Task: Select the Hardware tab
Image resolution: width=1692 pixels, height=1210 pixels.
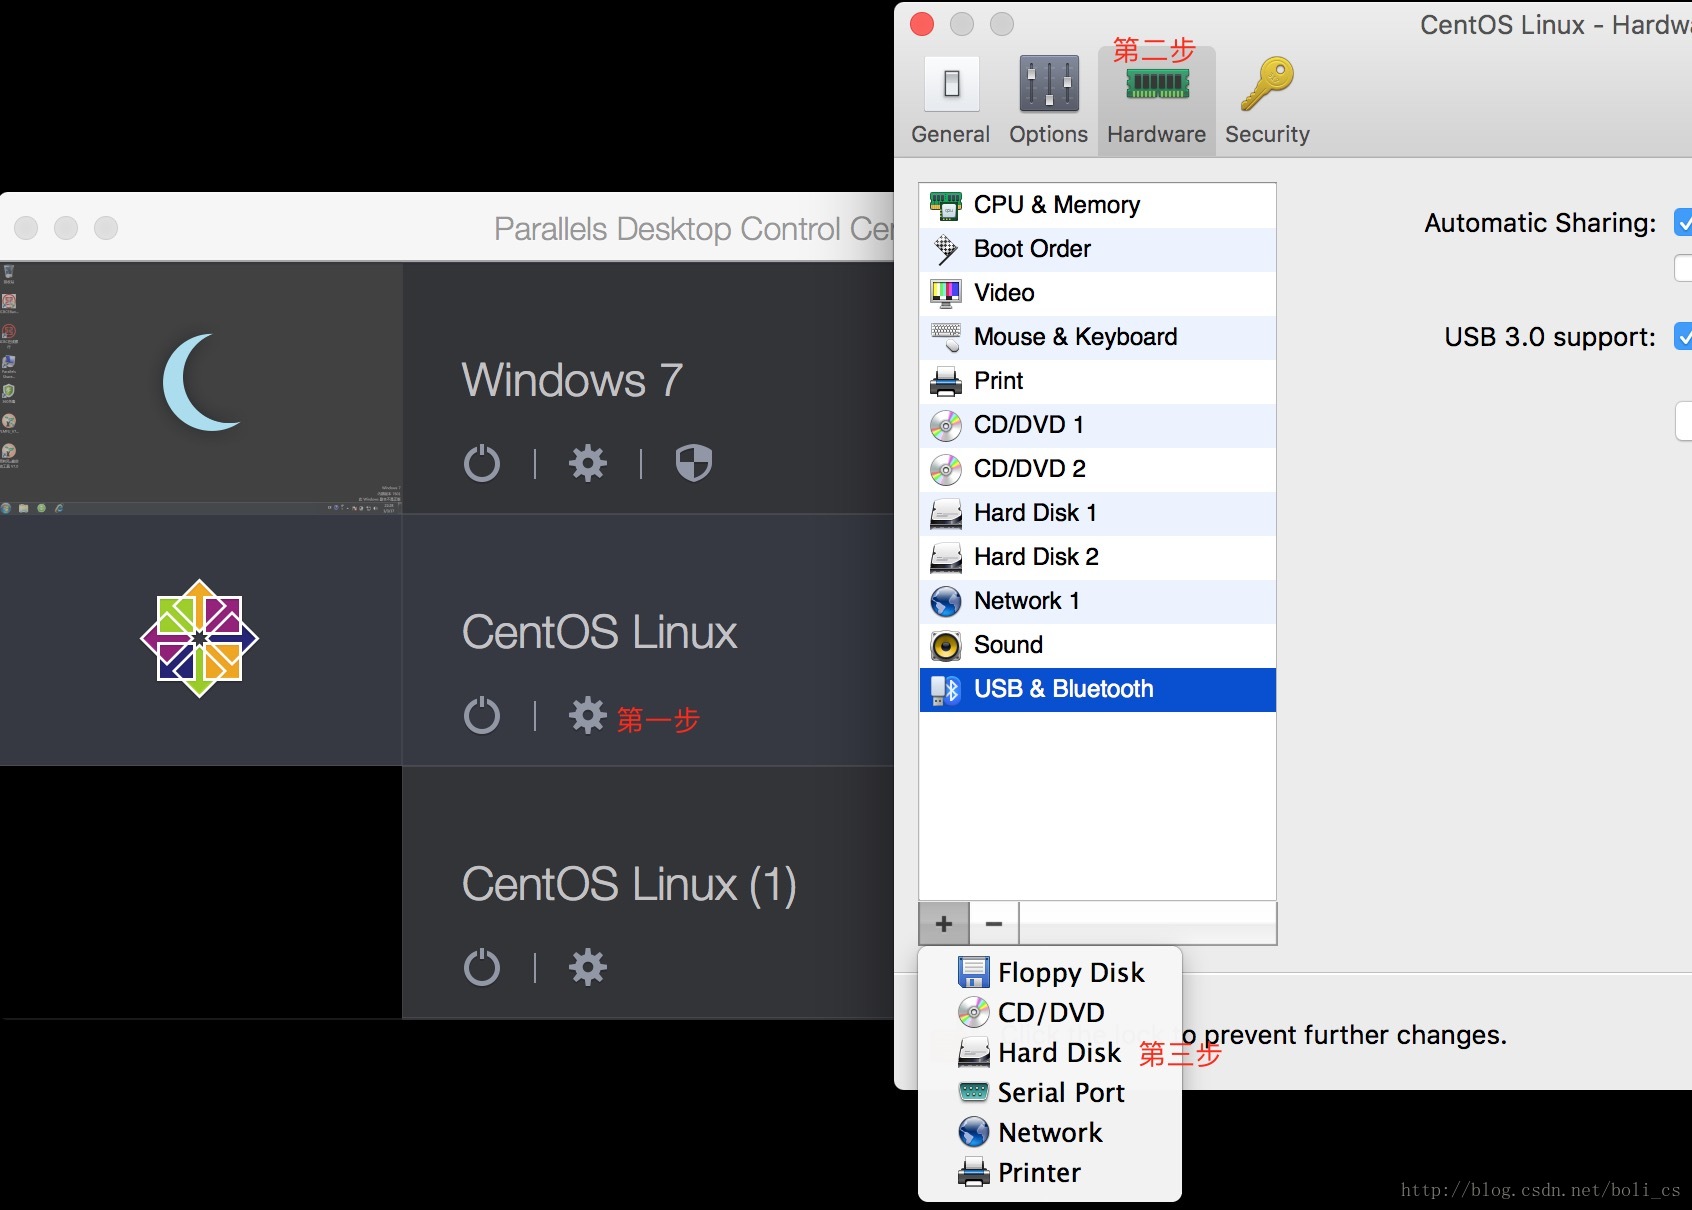Action: 1156,101
